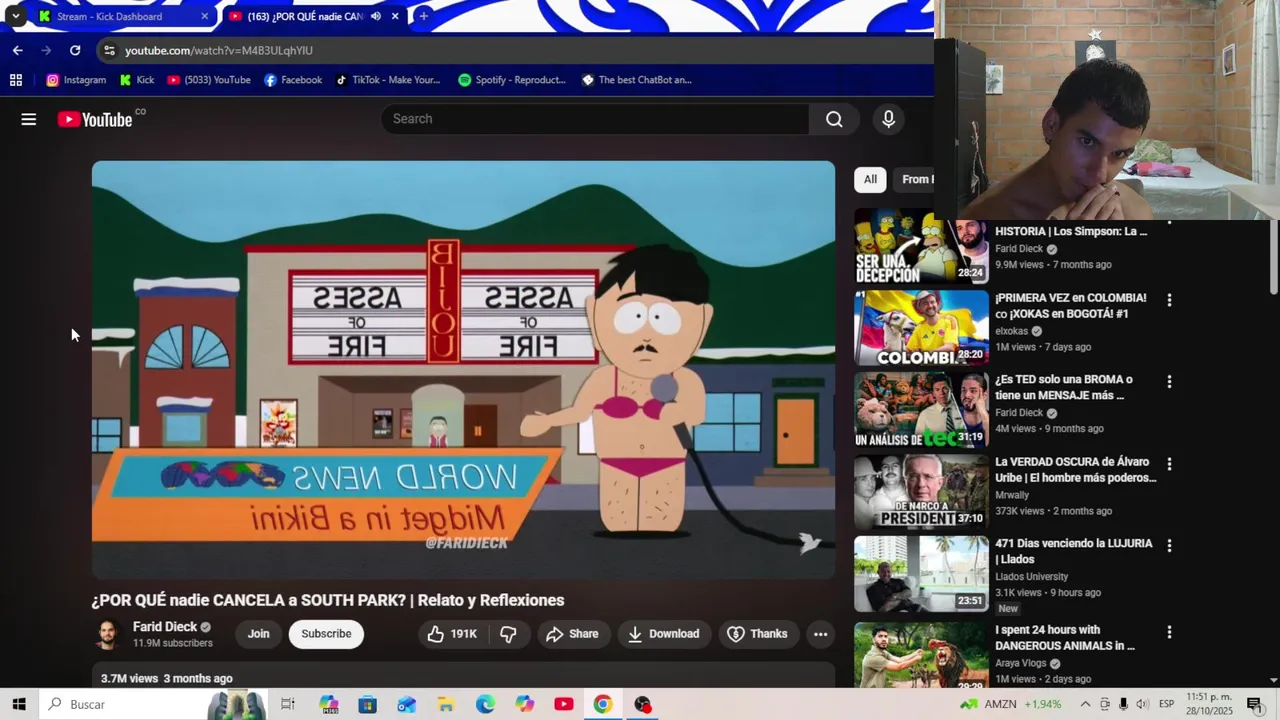Select the From chip beside All
The width and height of the screenshot is (1280, 720).
tap(914, 180)
